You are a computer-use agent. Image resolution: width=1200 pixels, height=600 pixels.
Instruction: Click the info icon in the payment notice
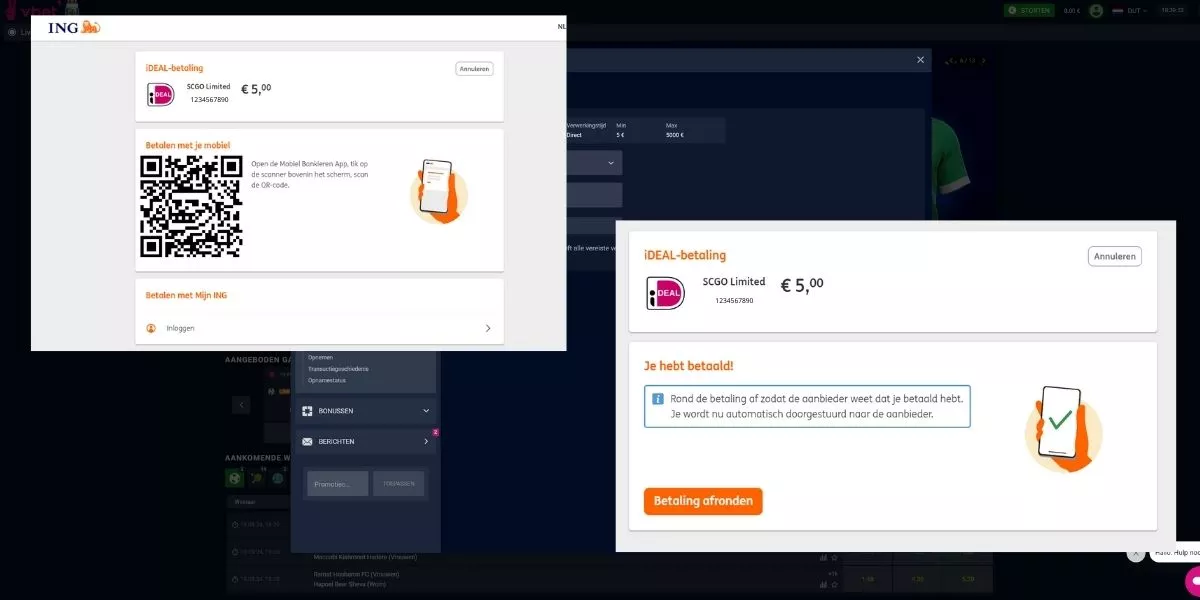pos(658,398)
